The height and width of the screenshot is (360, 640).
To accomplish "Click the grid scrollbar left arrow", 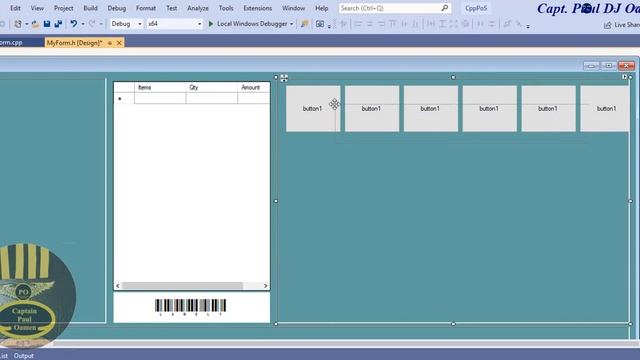I will (118, 286).
